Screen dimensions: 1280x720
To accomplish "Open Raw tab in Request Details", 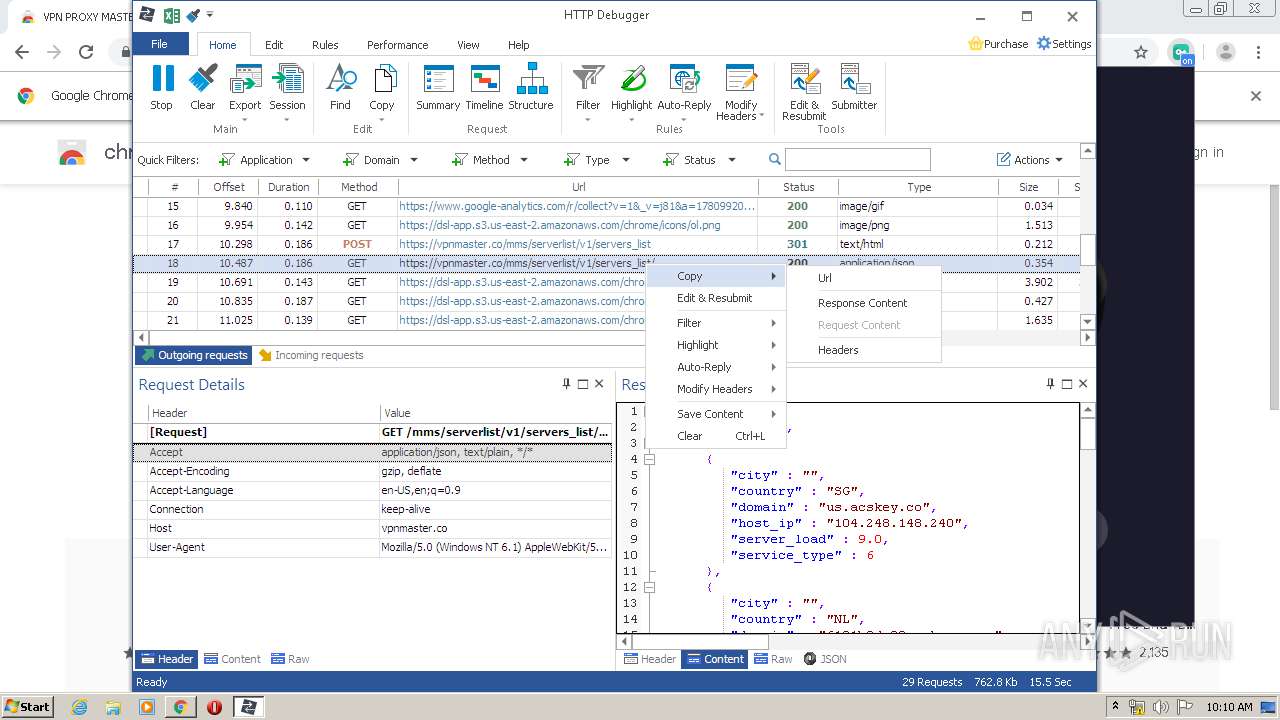I will click(289, 659).
